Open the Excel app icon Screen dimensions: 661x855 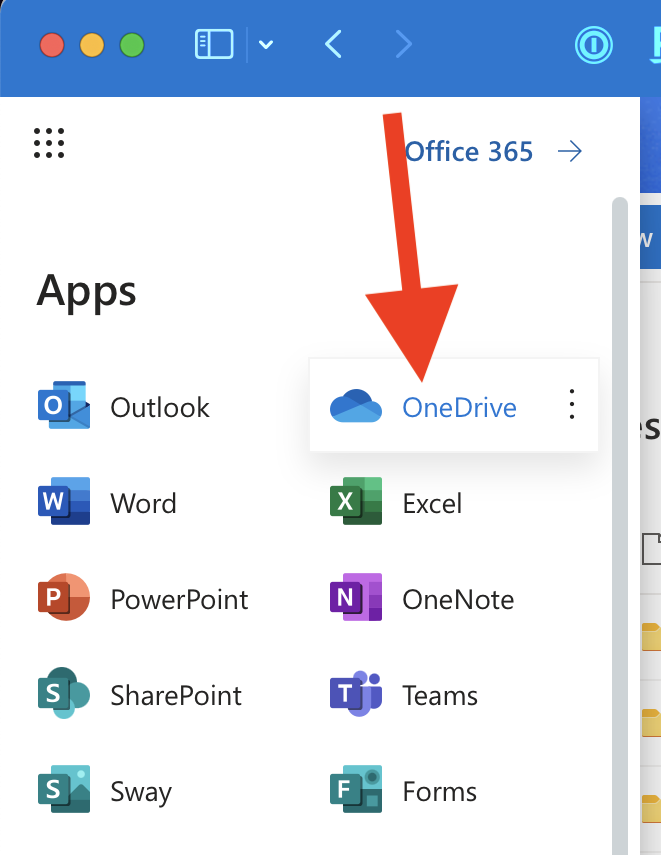[356, 501]
